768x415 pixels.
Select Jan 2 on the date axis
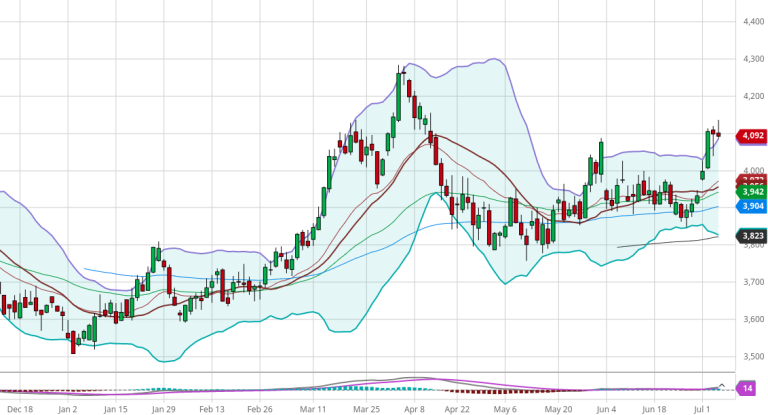click(67, 409)
